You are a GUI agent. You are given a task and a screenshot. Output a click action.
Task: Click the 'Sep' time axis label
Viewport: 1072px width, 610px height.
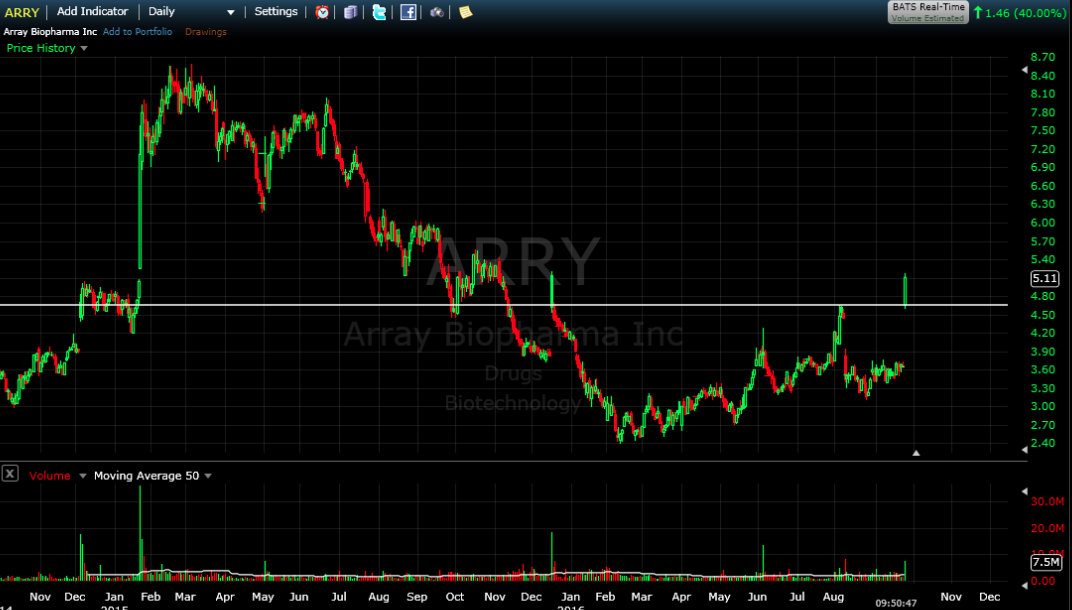click(x=416, y=597)
